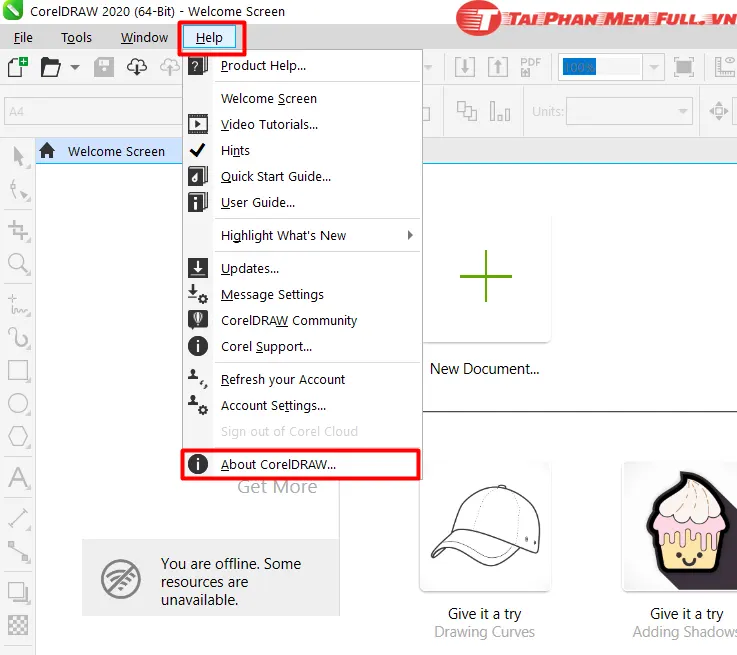Select the Connector tool

[19, 551]
